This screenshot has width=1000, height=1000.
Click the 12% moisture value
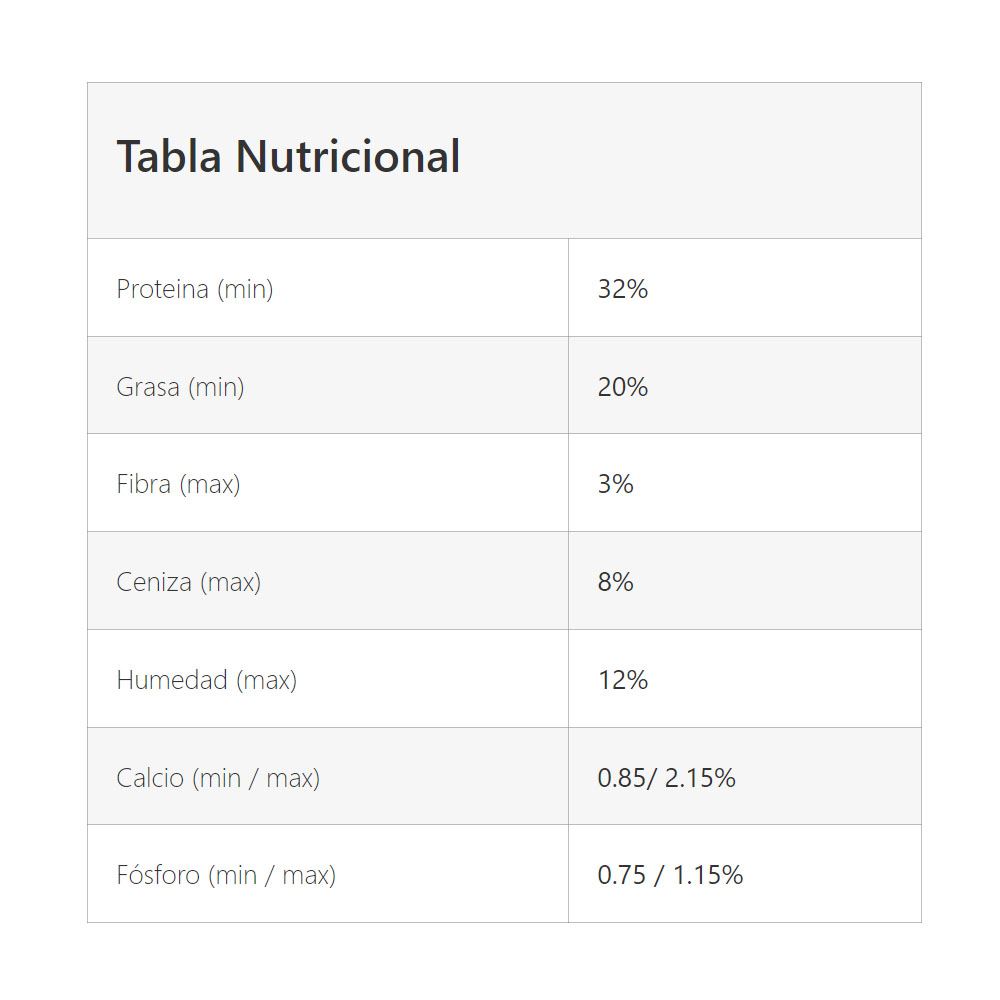click(622, 680)
